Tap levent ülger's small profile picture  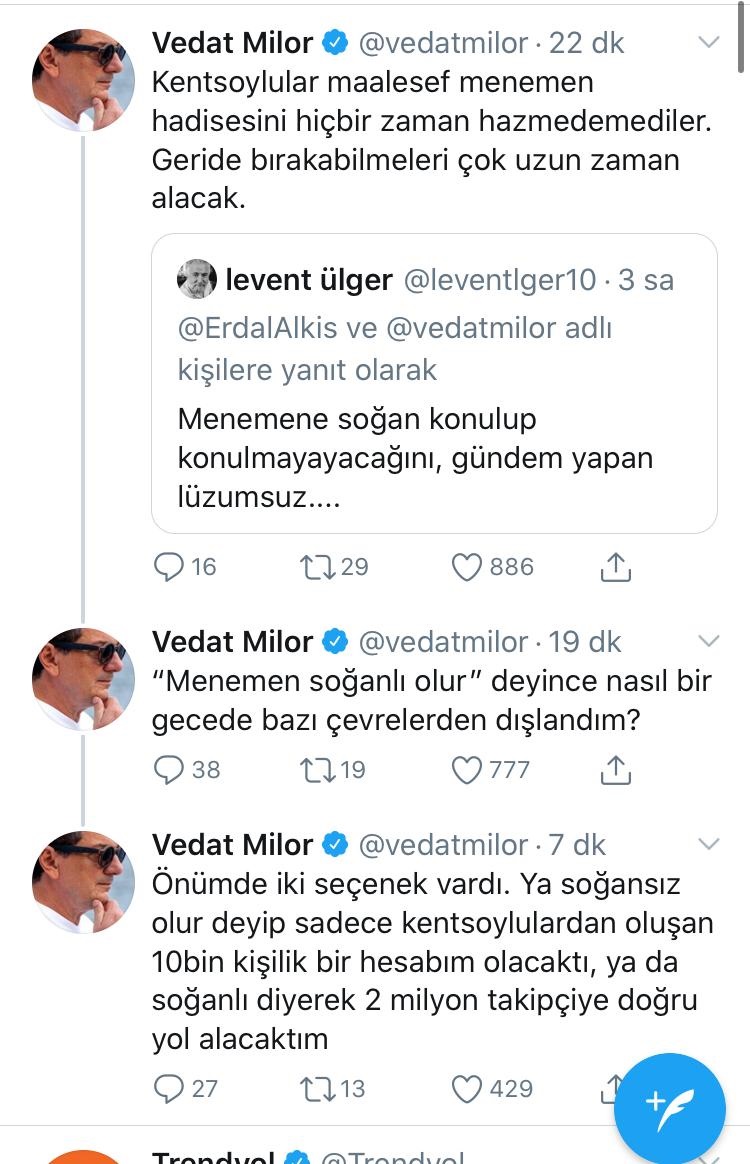click(197, 280)
